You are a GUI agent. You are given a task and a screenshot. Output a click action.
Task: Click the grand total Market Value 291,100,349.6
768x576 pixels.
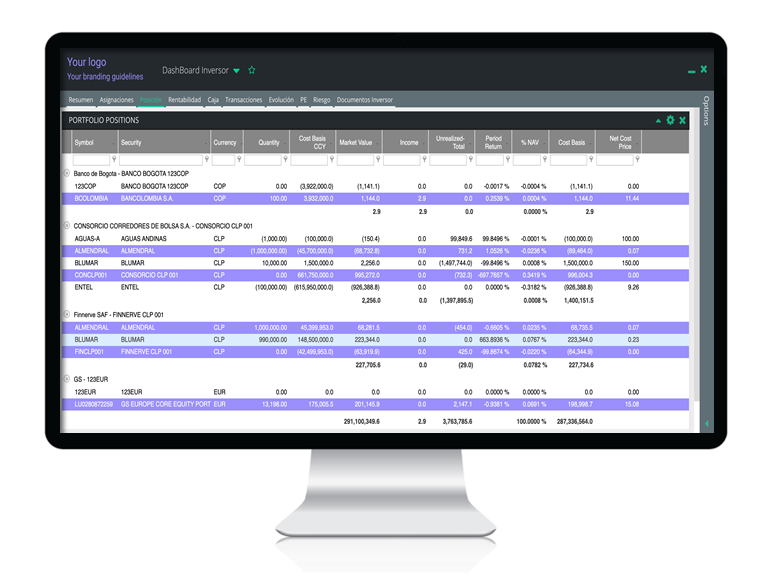pos(362,421)
